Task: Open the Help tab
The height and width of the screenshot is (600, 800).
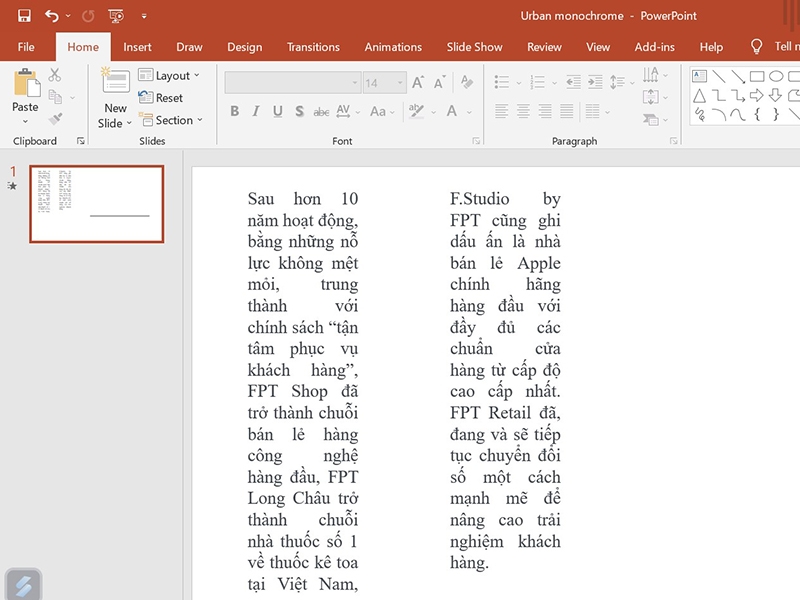Action: click(x=711, y=47)
